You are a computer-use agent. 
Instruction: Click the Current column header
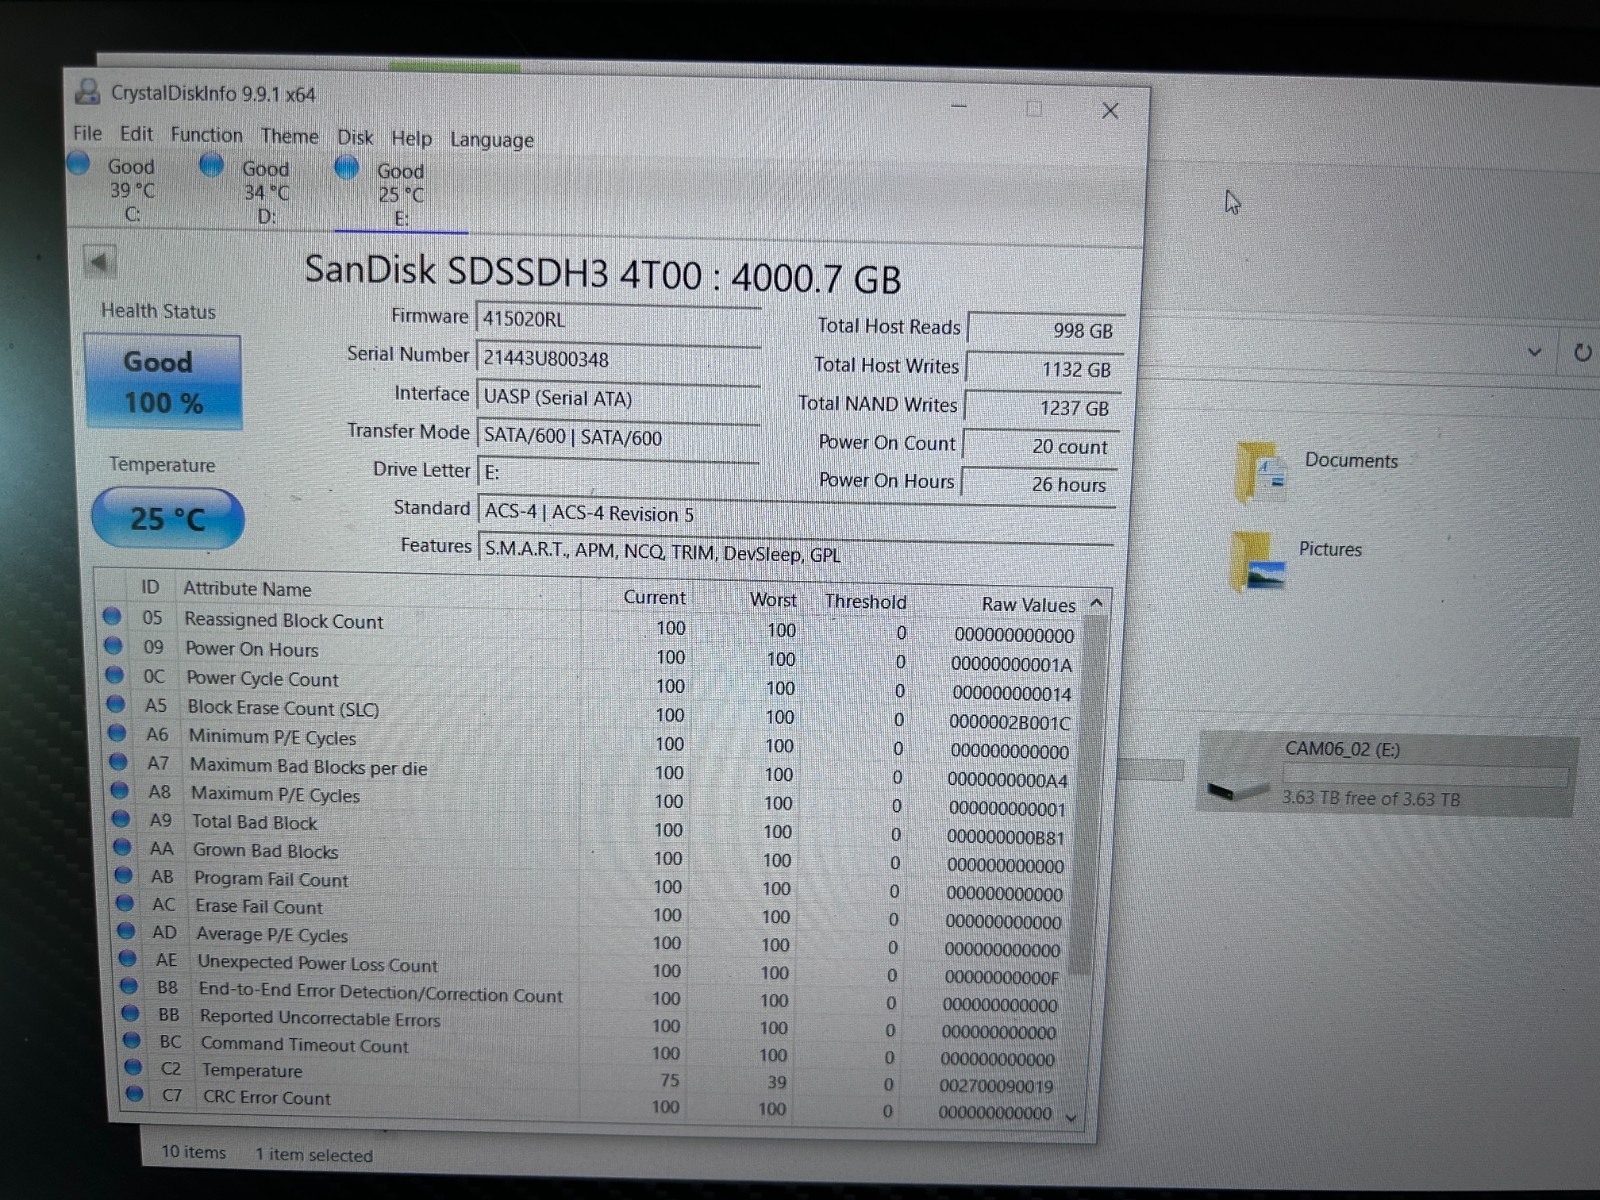[655, 597]
